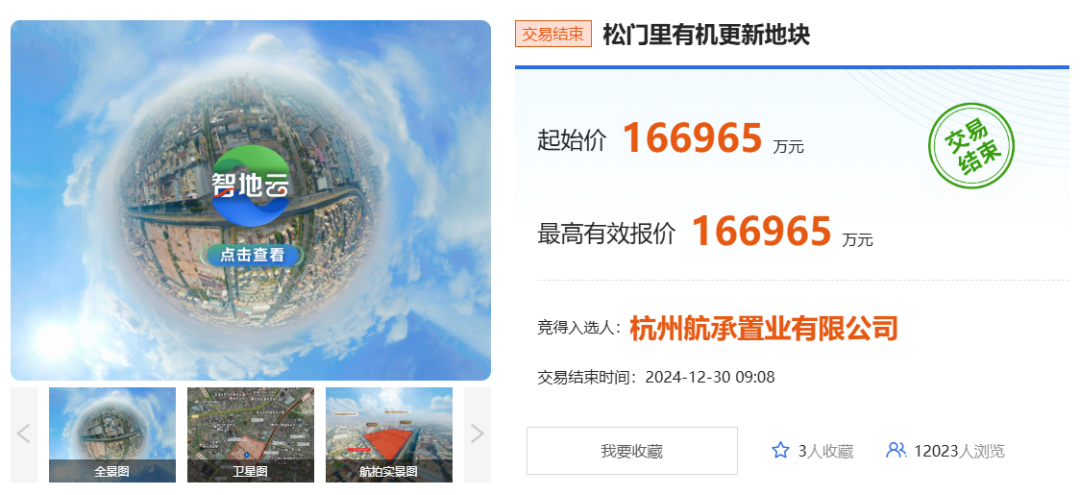Open panorama via 点击查看 button
Viewport: 1080px width, 495px height.
pyautogui.click(x=252, y=255)
